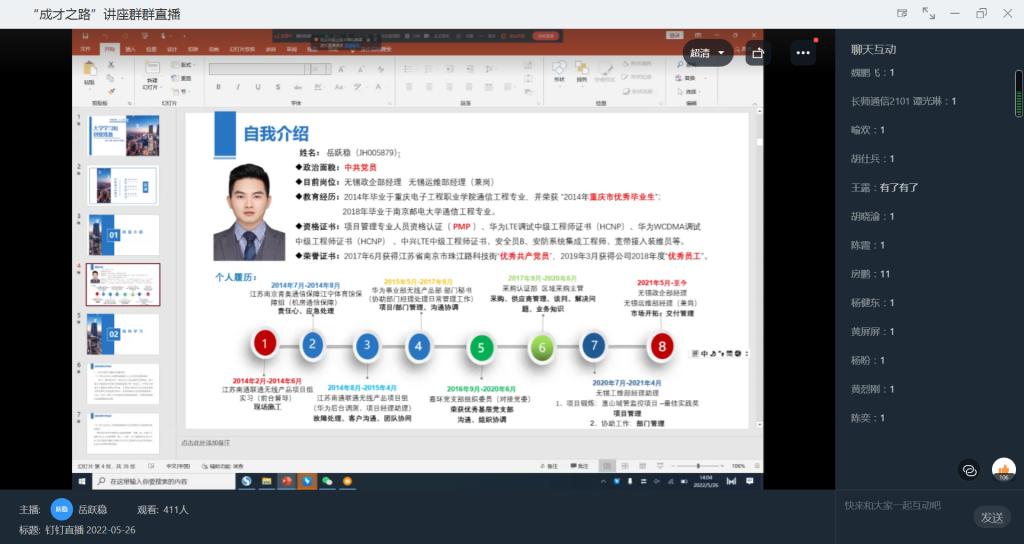The width and height of the screenshot is (1024, 544).
Task: Click the mini-window mode icon in title bar
Action: click(902, 13)
